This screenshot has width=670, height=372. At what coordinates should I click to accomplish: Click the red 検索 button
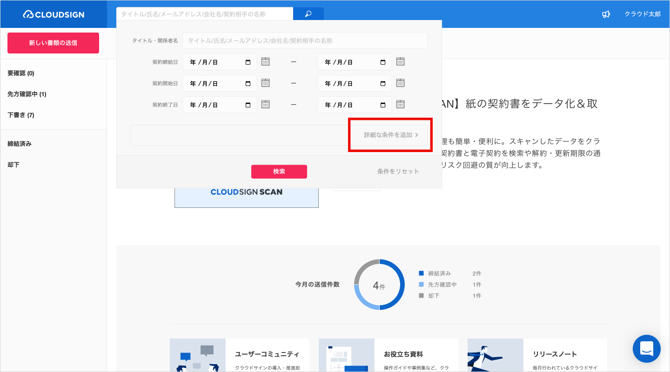coord(279,171)
